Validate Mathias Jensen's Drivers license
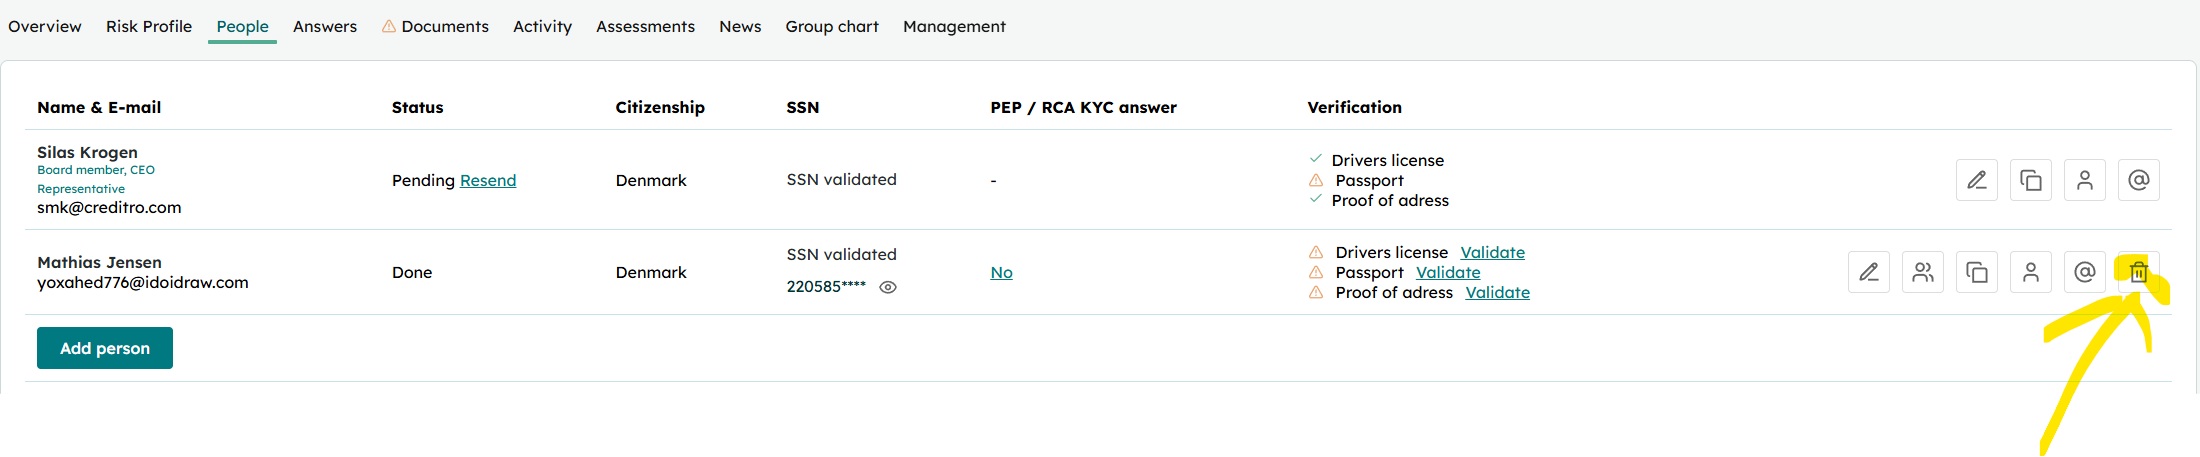 1493,252
